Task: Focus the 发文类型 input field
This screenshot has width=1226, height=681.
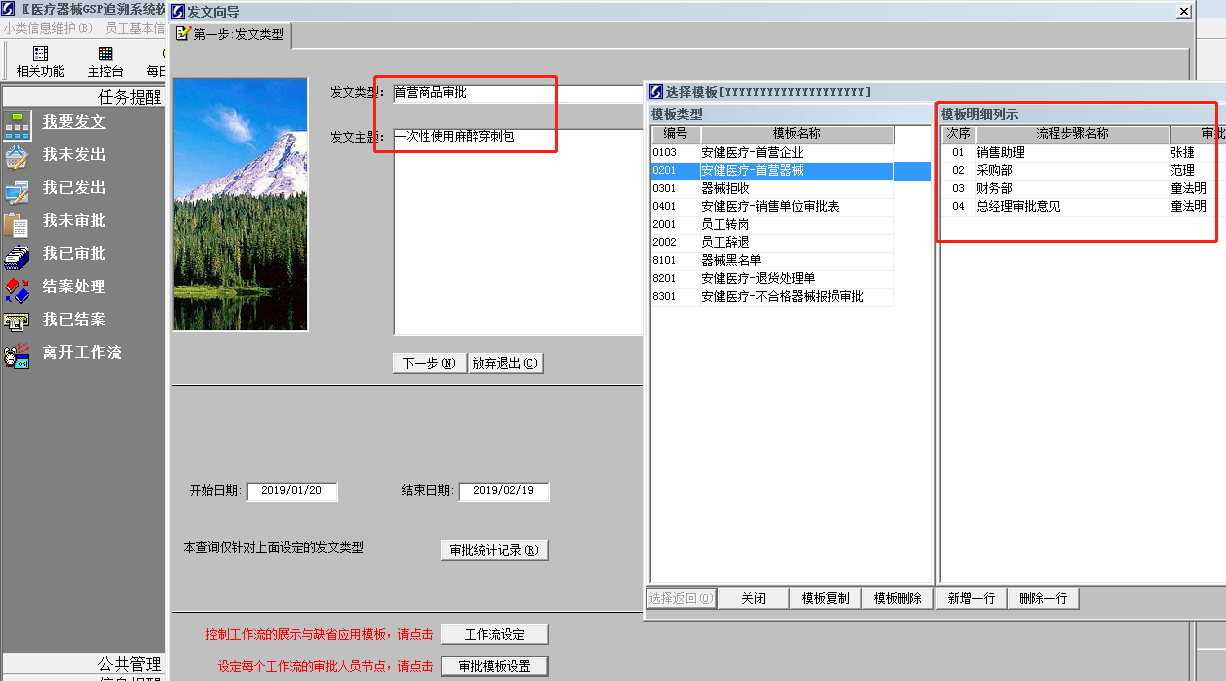Action: coord(517,93)
